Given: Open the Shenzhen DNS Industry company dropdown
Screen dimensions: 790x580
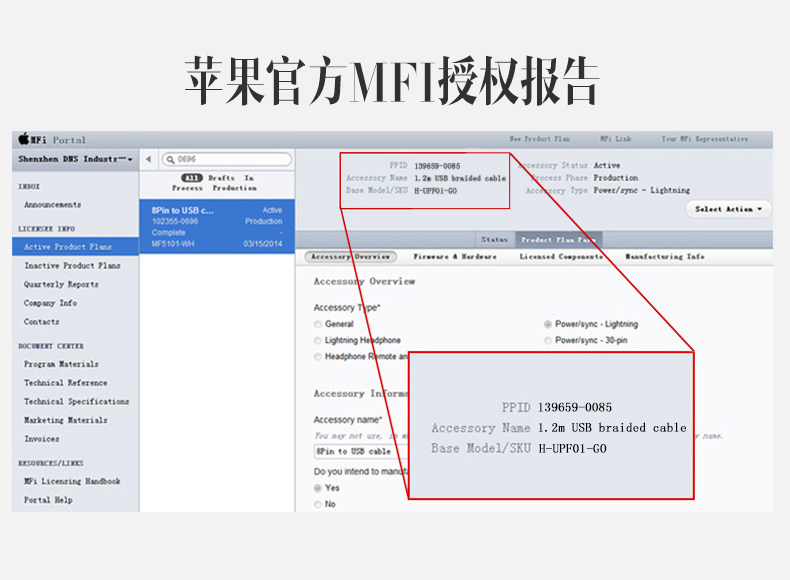Looking at the screenshot, I should [75, 159].
